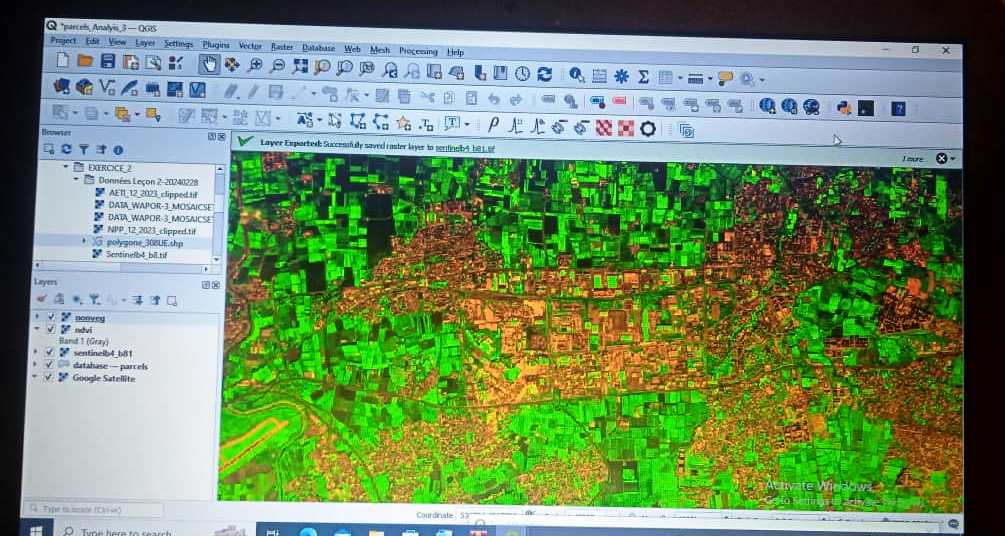This screenshot has height=536, width=1005.
Task: Close the Browser panel
Action: (222, 137)
